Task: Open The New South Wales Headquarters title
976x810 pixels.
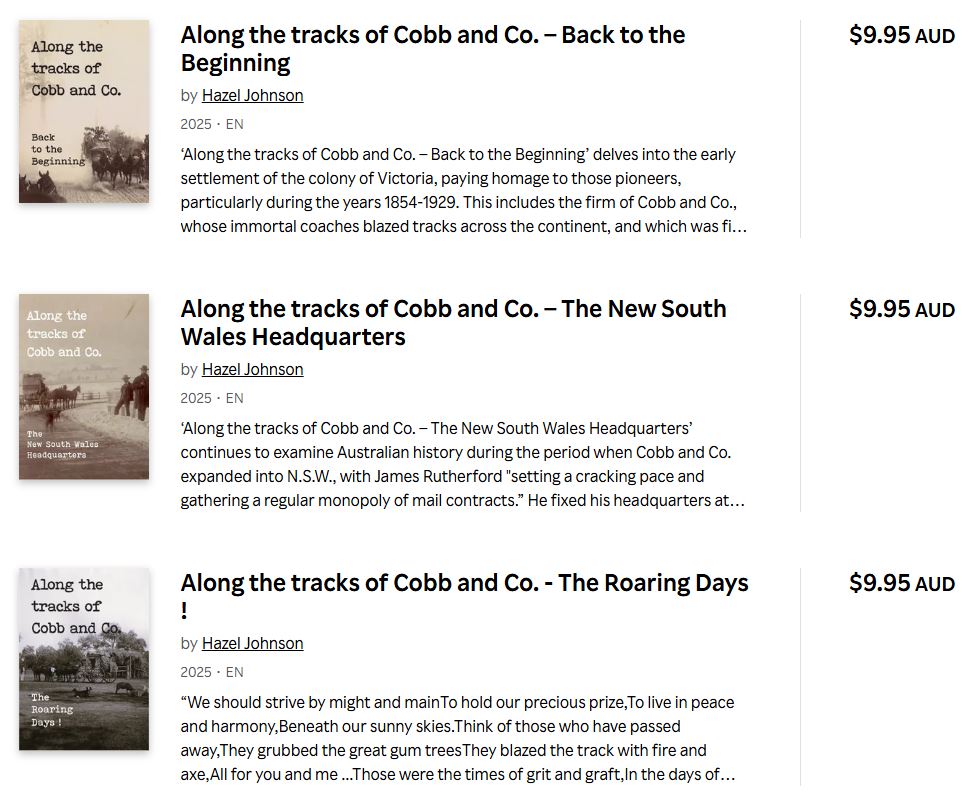Action: (x=453, y=323)
